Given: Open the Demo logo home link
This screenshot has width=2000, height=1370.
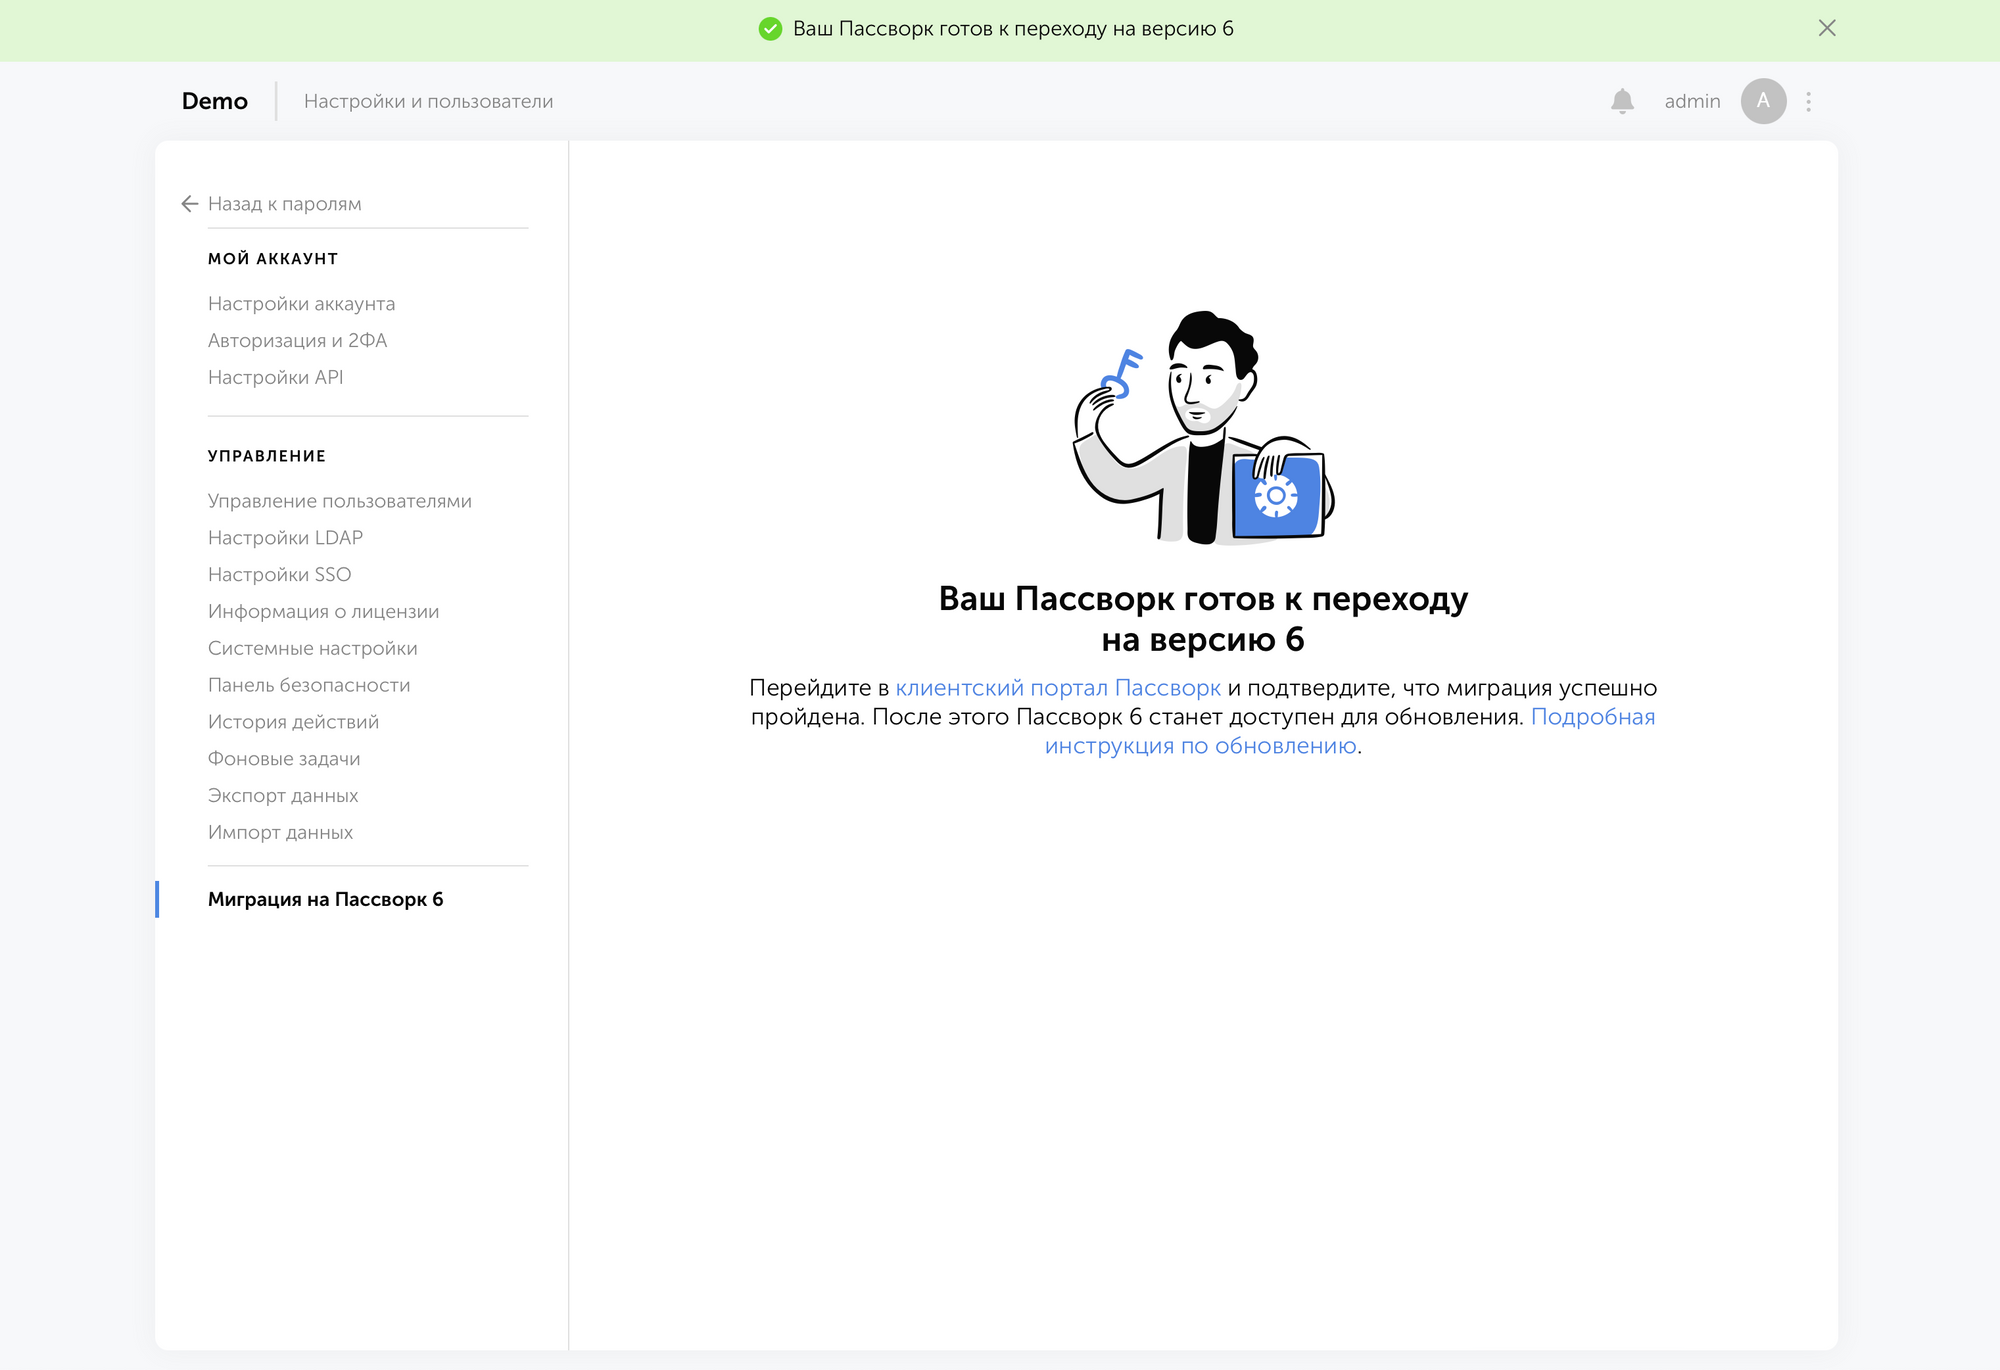Looking at the screenshot, I should tap(214, 101).
